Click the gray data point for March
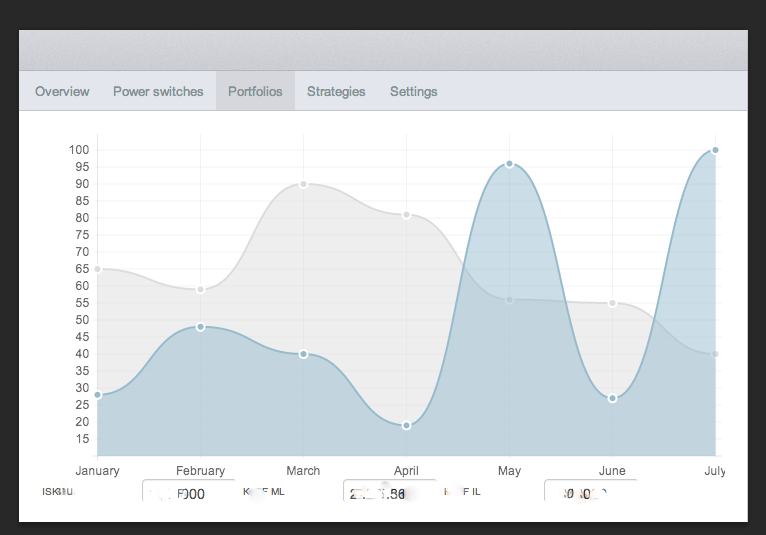The image size is (766, 535). (303, 184)
